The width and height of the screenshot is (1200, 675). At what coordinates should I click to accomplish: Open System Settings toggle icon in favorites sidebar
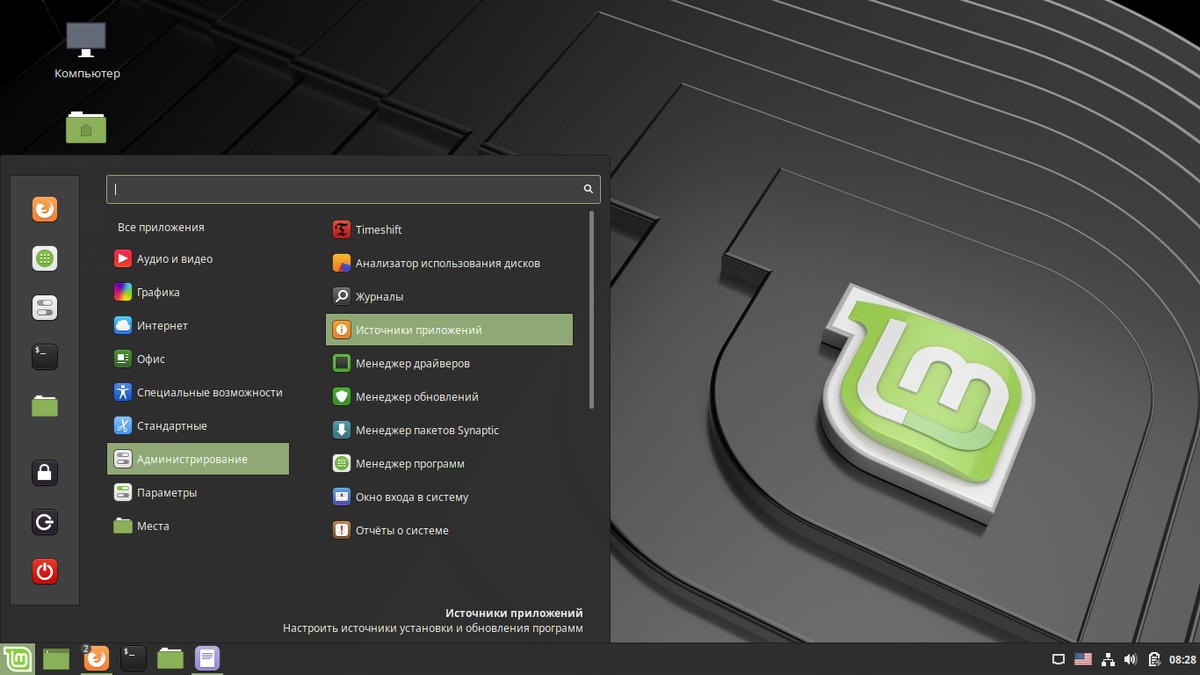click(44, 307)
